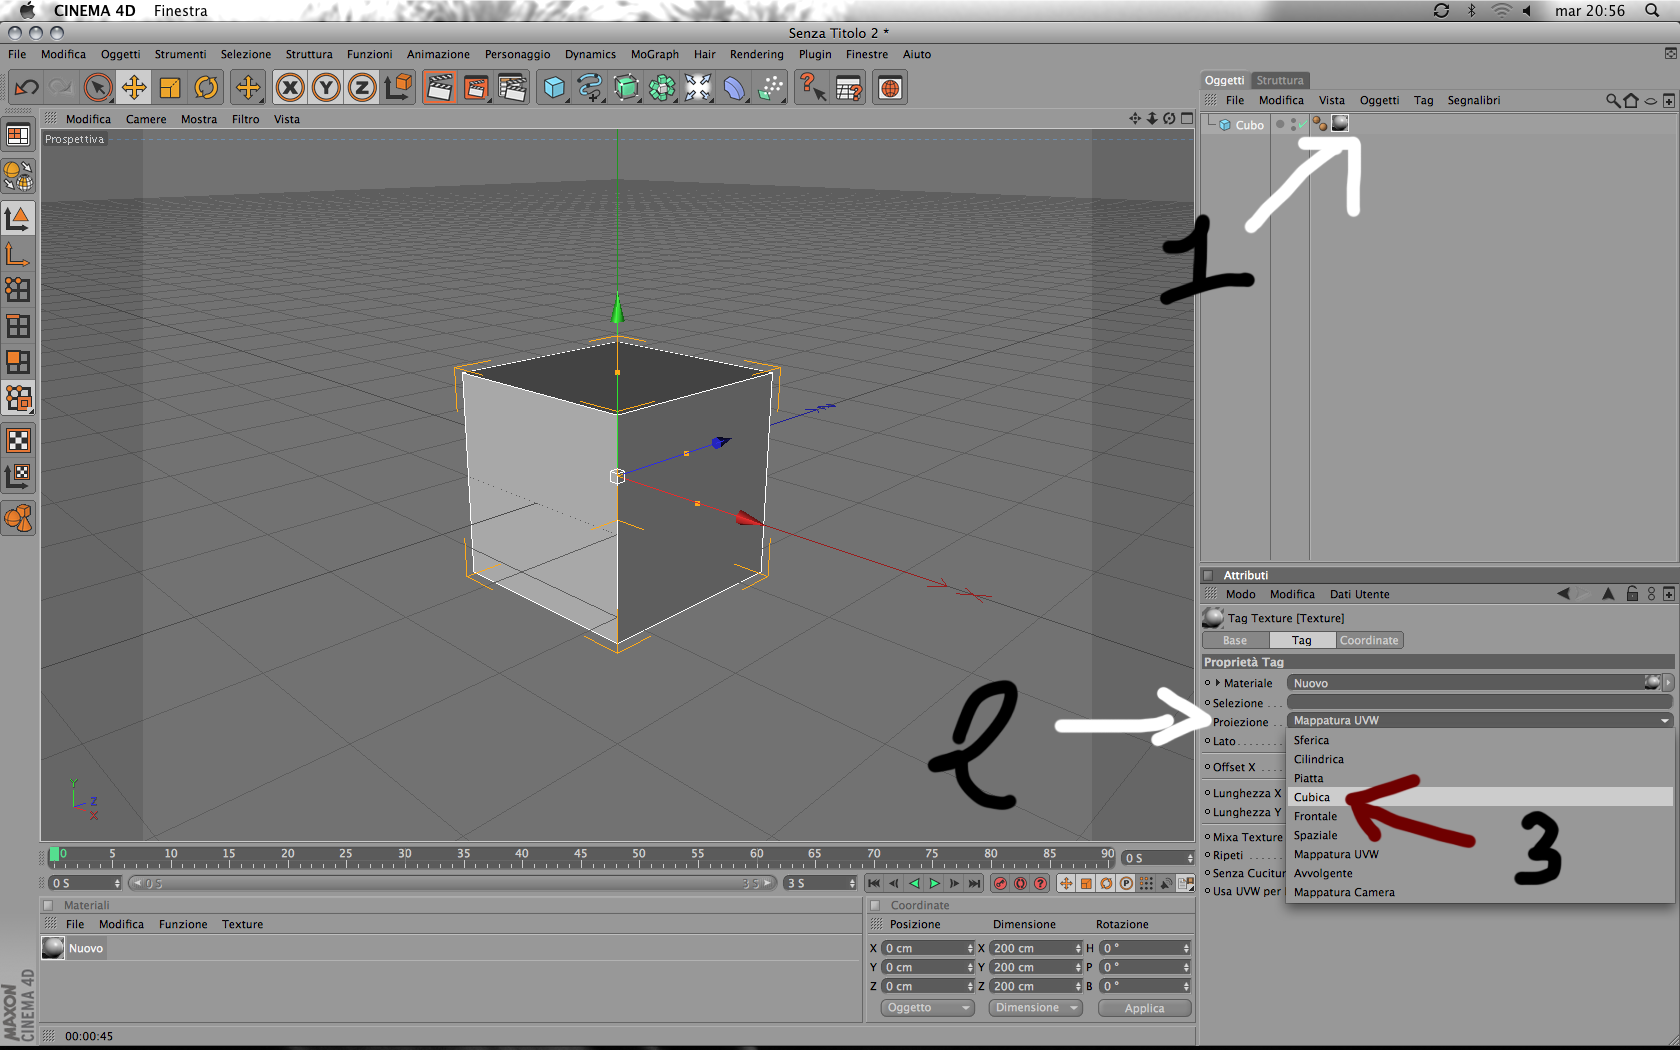
Task: Add a Cube primitive object
Action: (x=554, y=88)
